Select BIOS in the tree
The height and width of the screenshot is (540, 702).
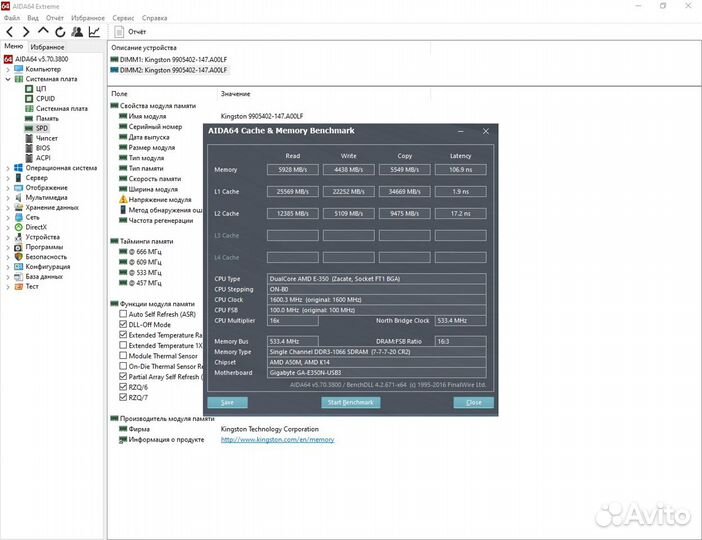[43, 148]
